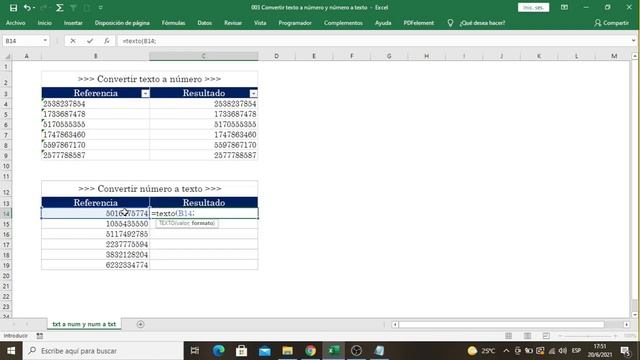
Task: Open Microsoft Store from taskbar
Action: click(x=241, y=351)
